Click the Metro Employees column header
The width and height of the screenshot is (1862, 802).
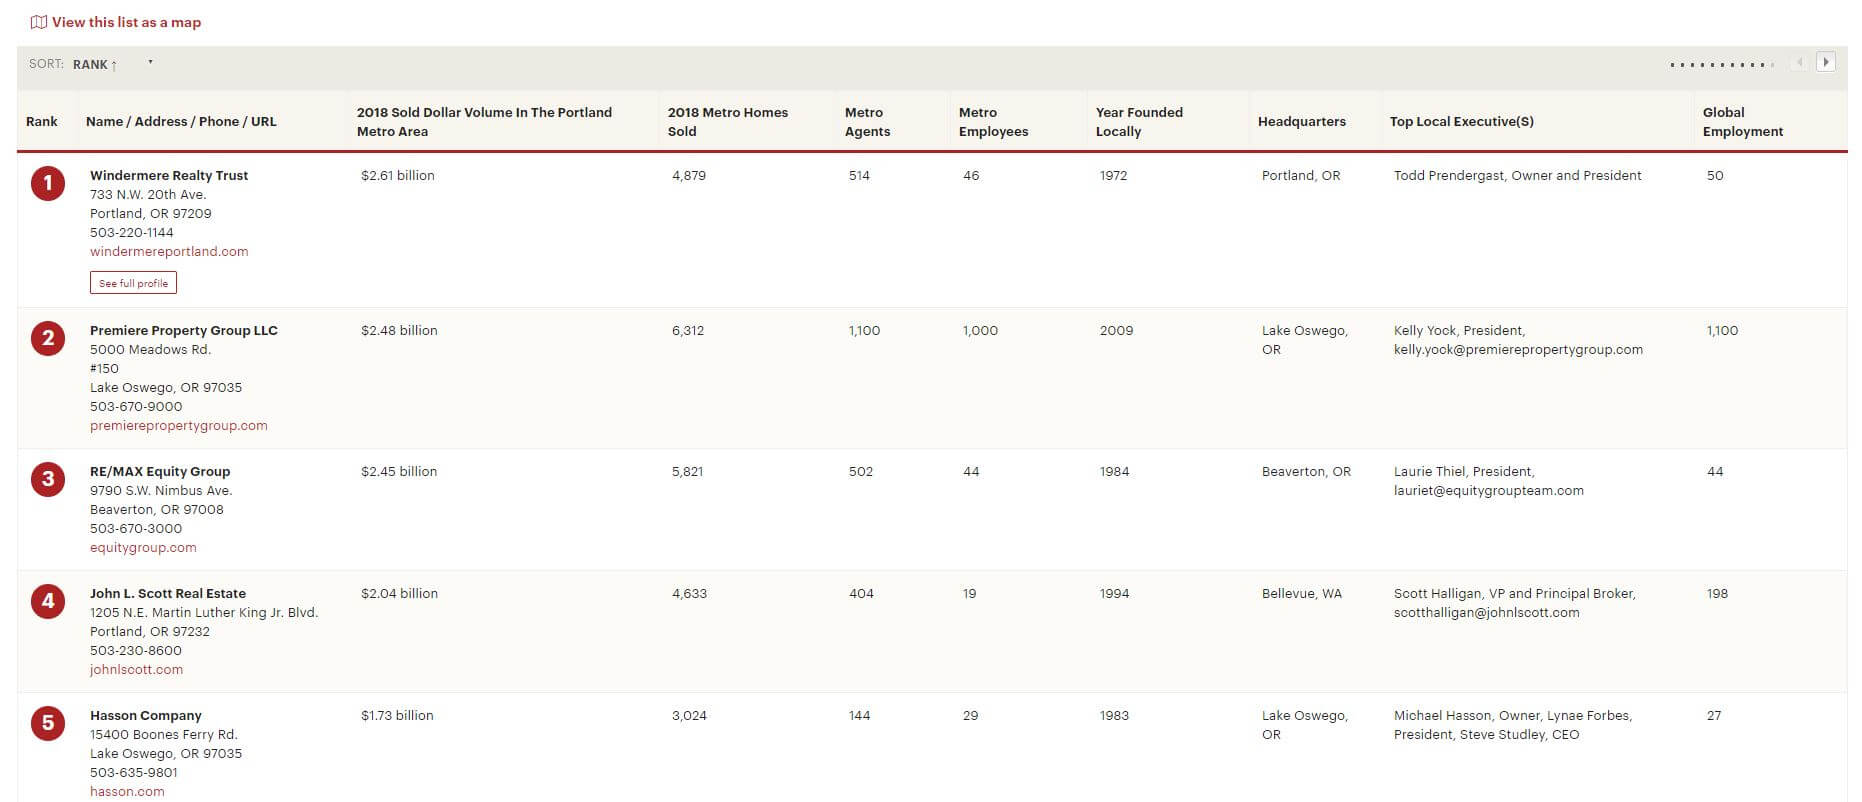pyautogui.click(x=993, y=121)
